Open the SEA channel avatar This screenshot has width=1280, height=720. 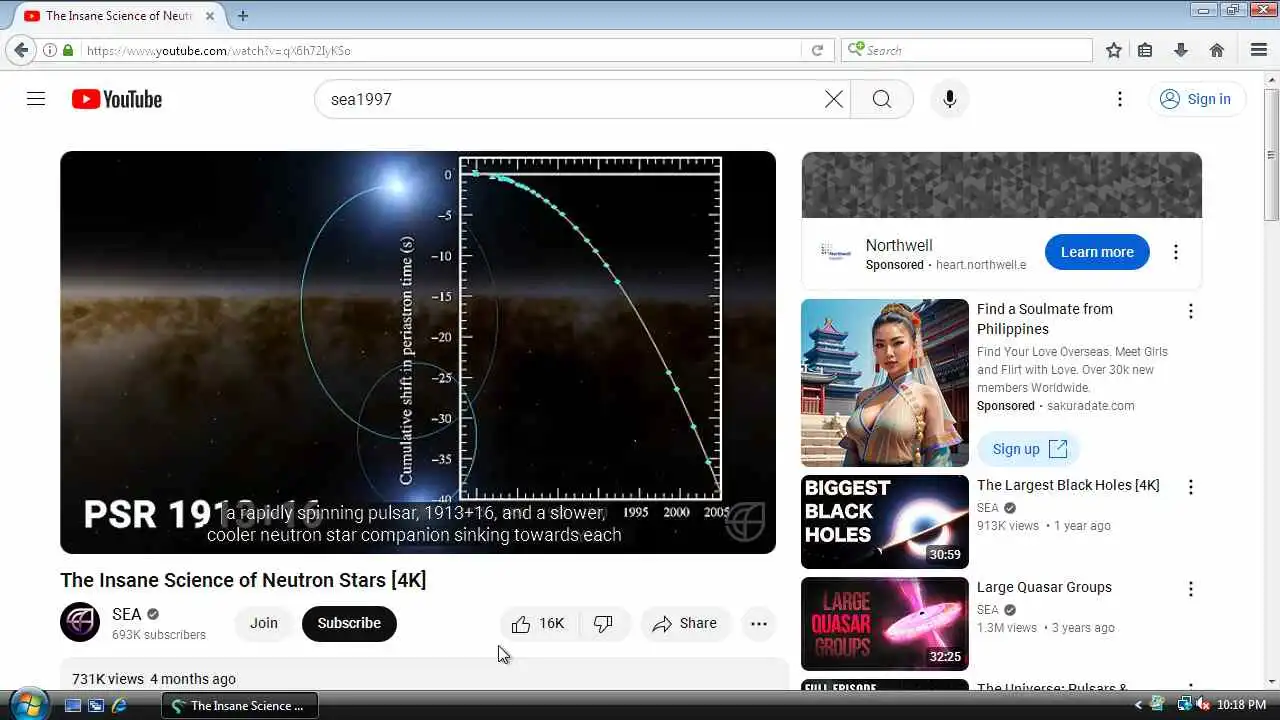point(80,622)
